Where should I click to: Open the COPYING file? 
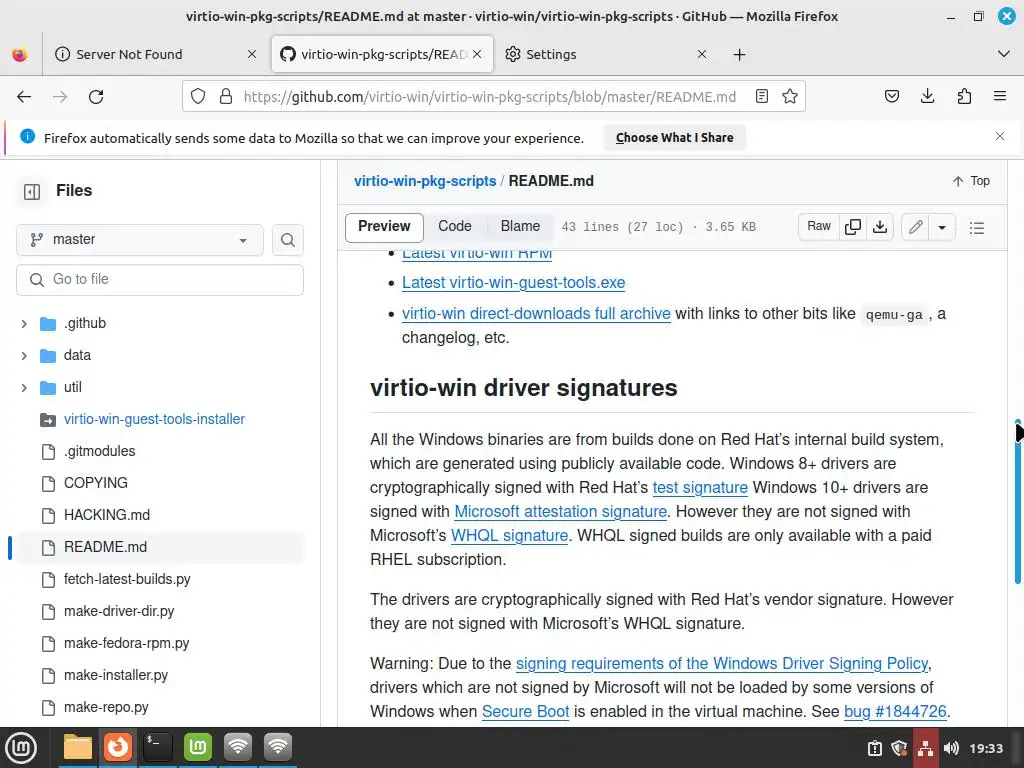[x=96, y=483]
